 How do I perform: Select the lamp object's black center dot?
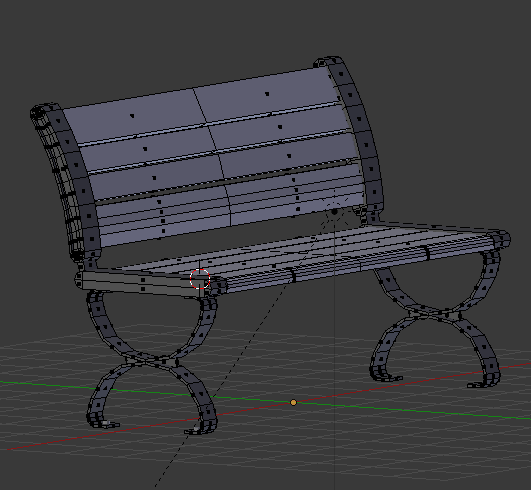[335, 212]
